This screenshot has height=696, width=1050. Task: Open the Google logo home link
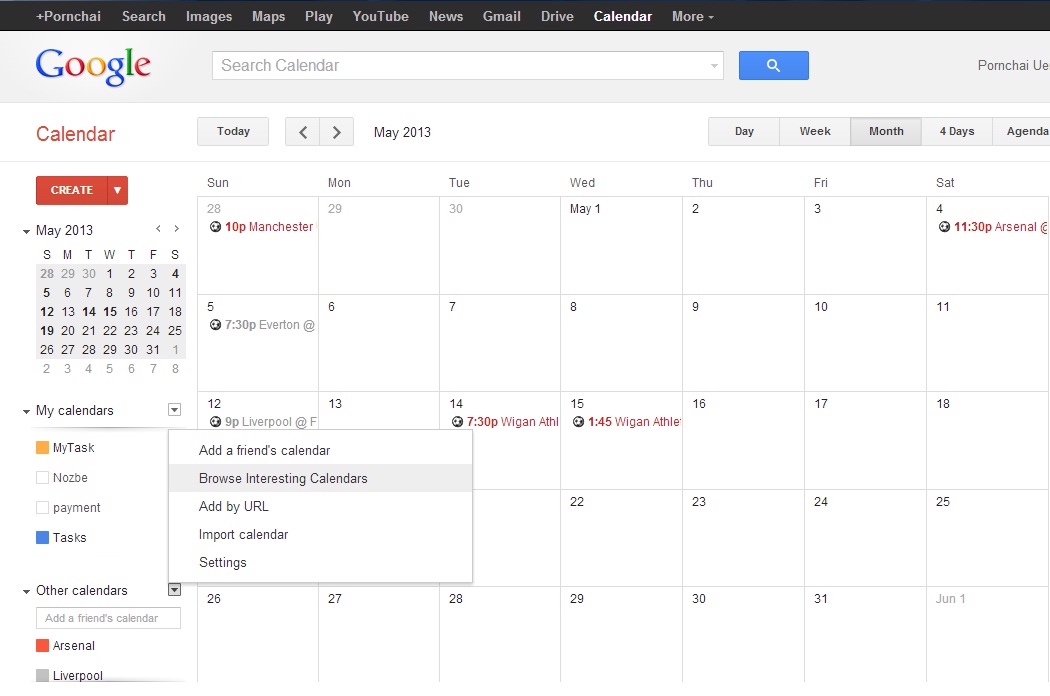[x=93, y=66]
